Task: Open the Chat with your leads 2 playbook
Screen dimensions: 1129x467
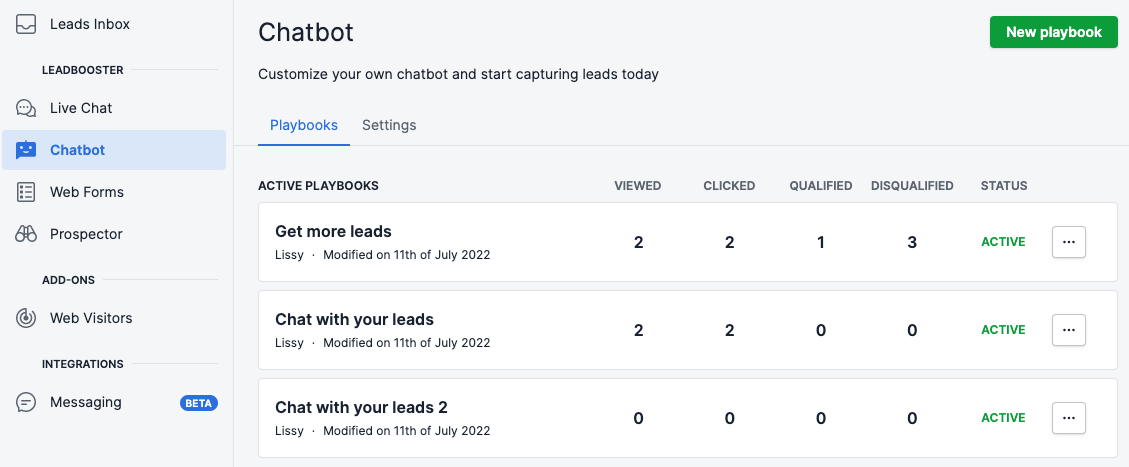Action: click(x=361, y=407)
